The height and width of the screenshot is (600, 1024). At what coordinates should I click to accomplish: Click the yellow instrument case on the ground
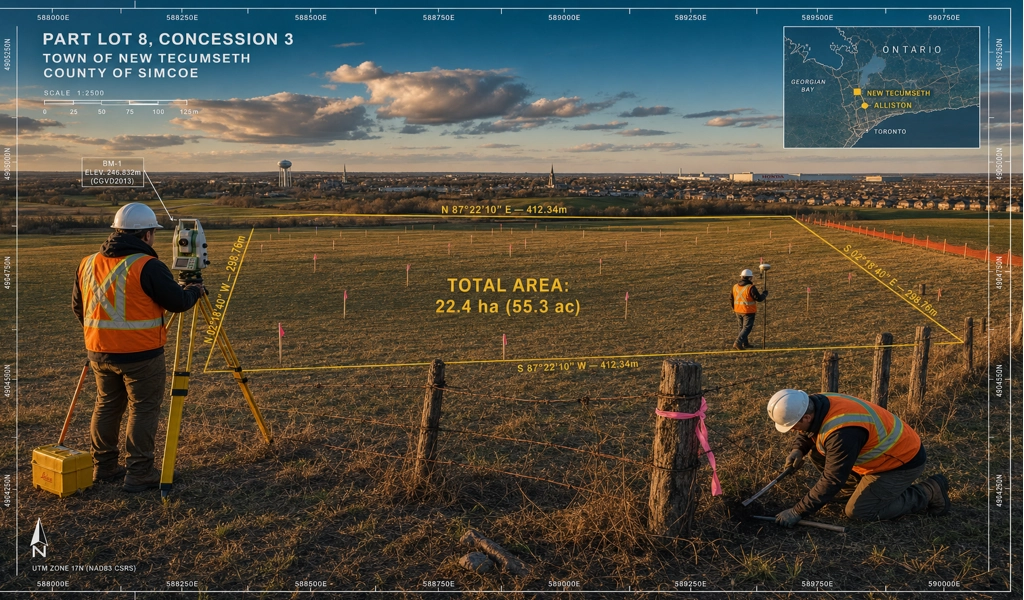(x=62, y=470)
